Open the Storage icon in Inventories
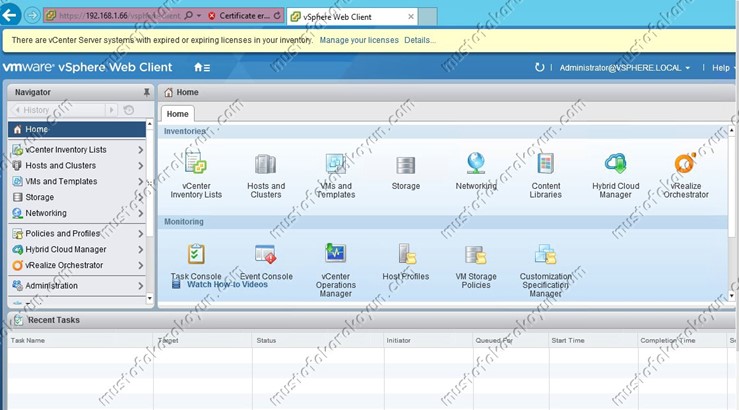This screenshot has height=410, width=739. coord(405,165)
